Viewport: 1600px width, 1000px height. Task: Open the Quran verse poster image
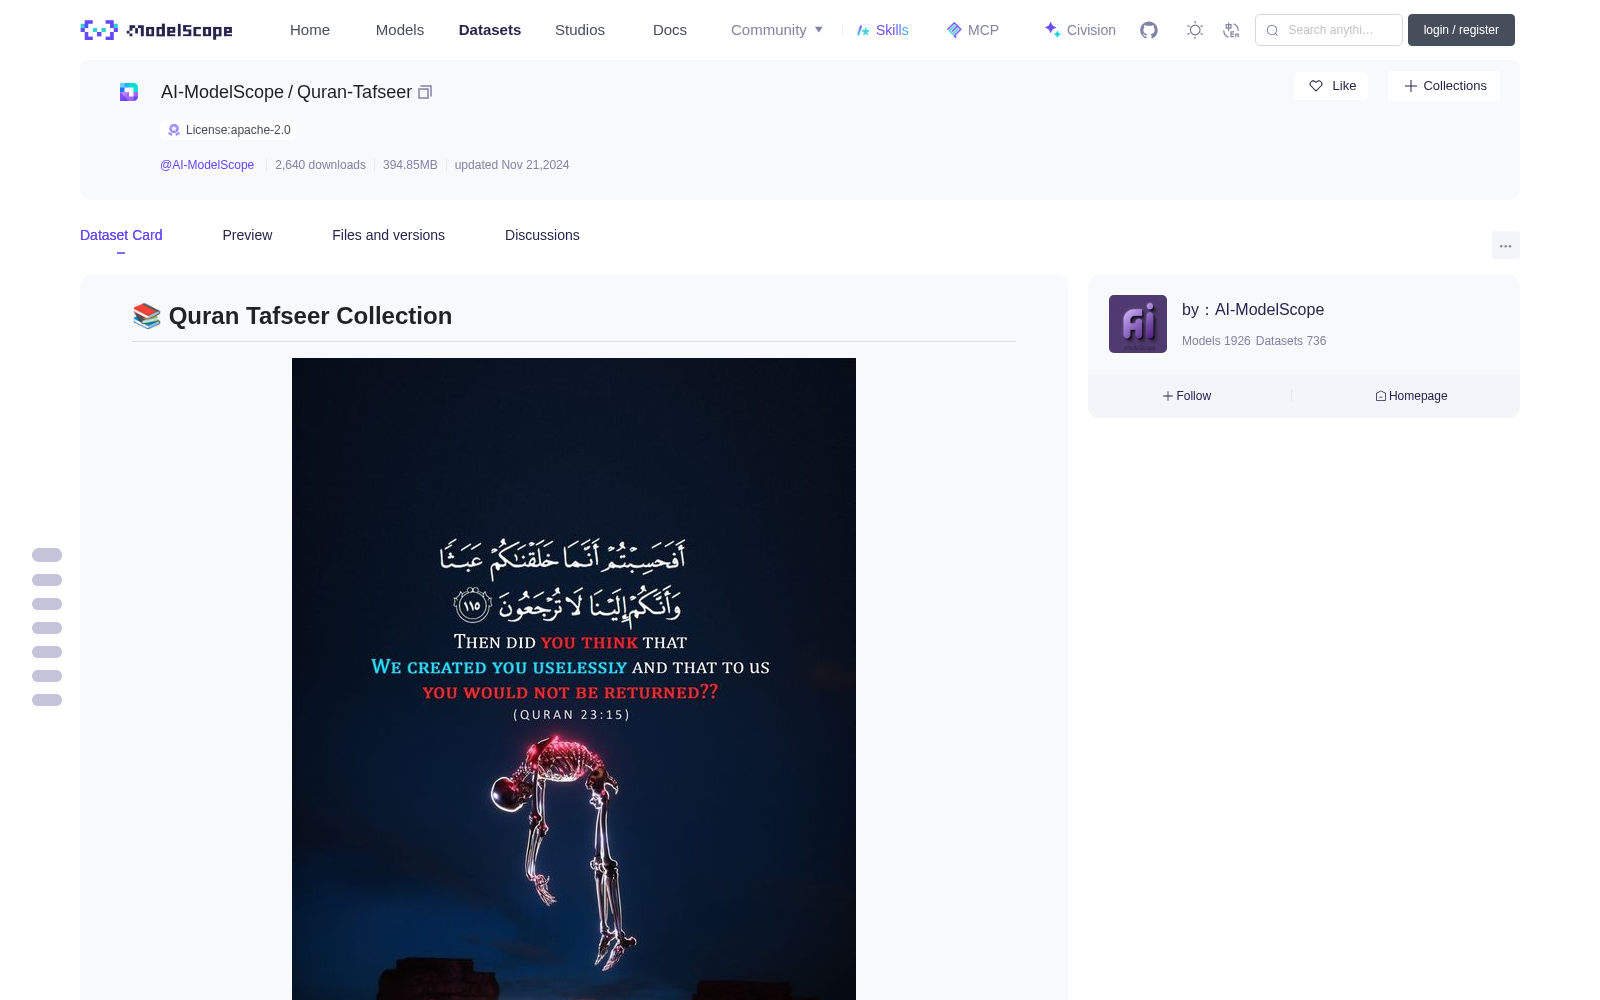coord(574,679)
